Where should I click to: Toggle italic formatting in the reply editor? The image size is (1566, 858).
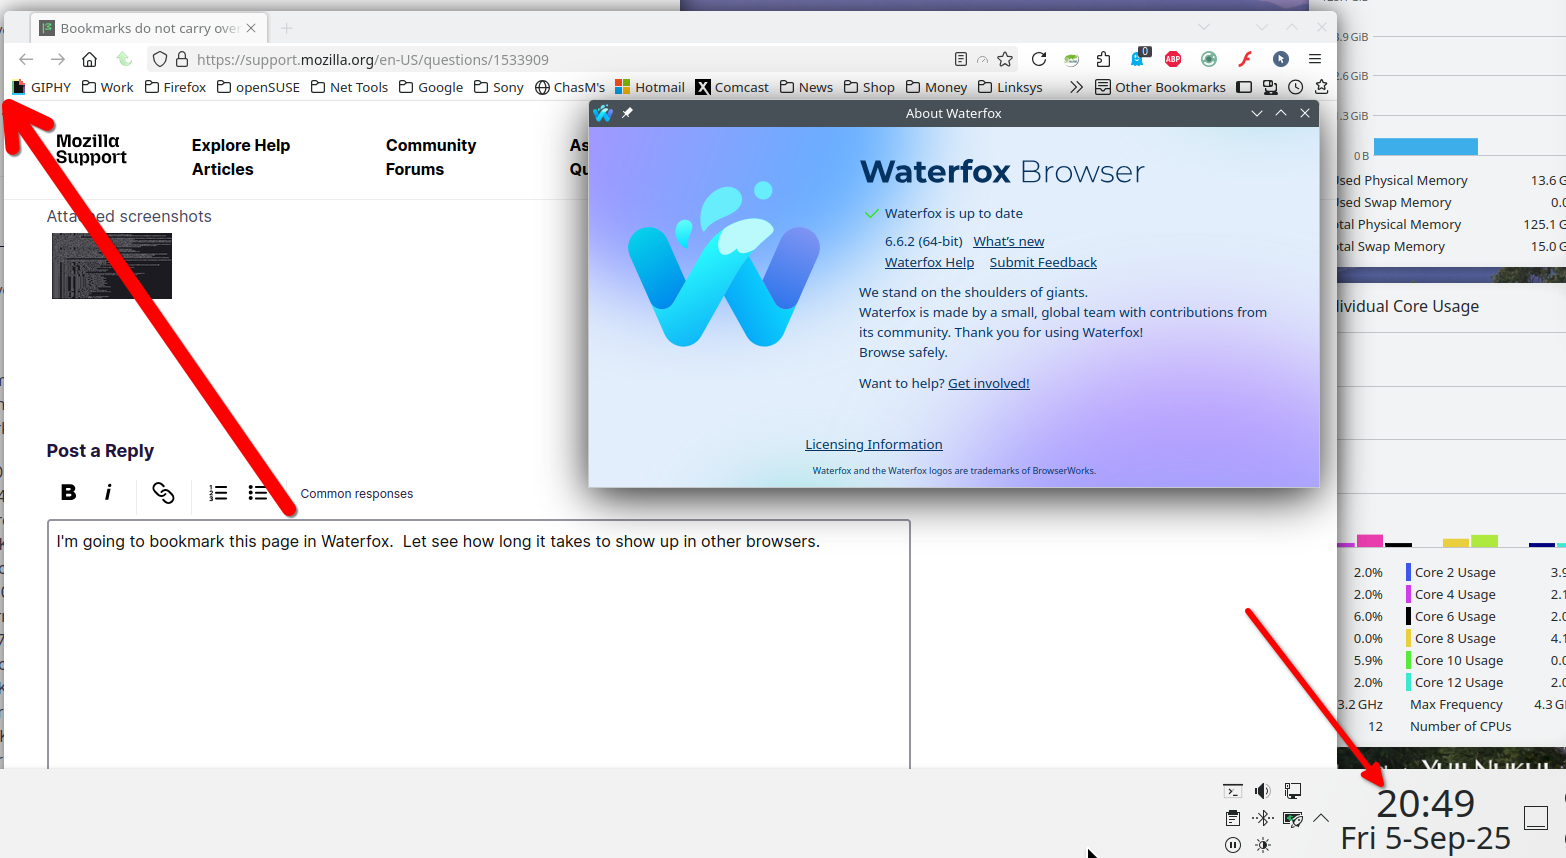click(x=108, y=492)
